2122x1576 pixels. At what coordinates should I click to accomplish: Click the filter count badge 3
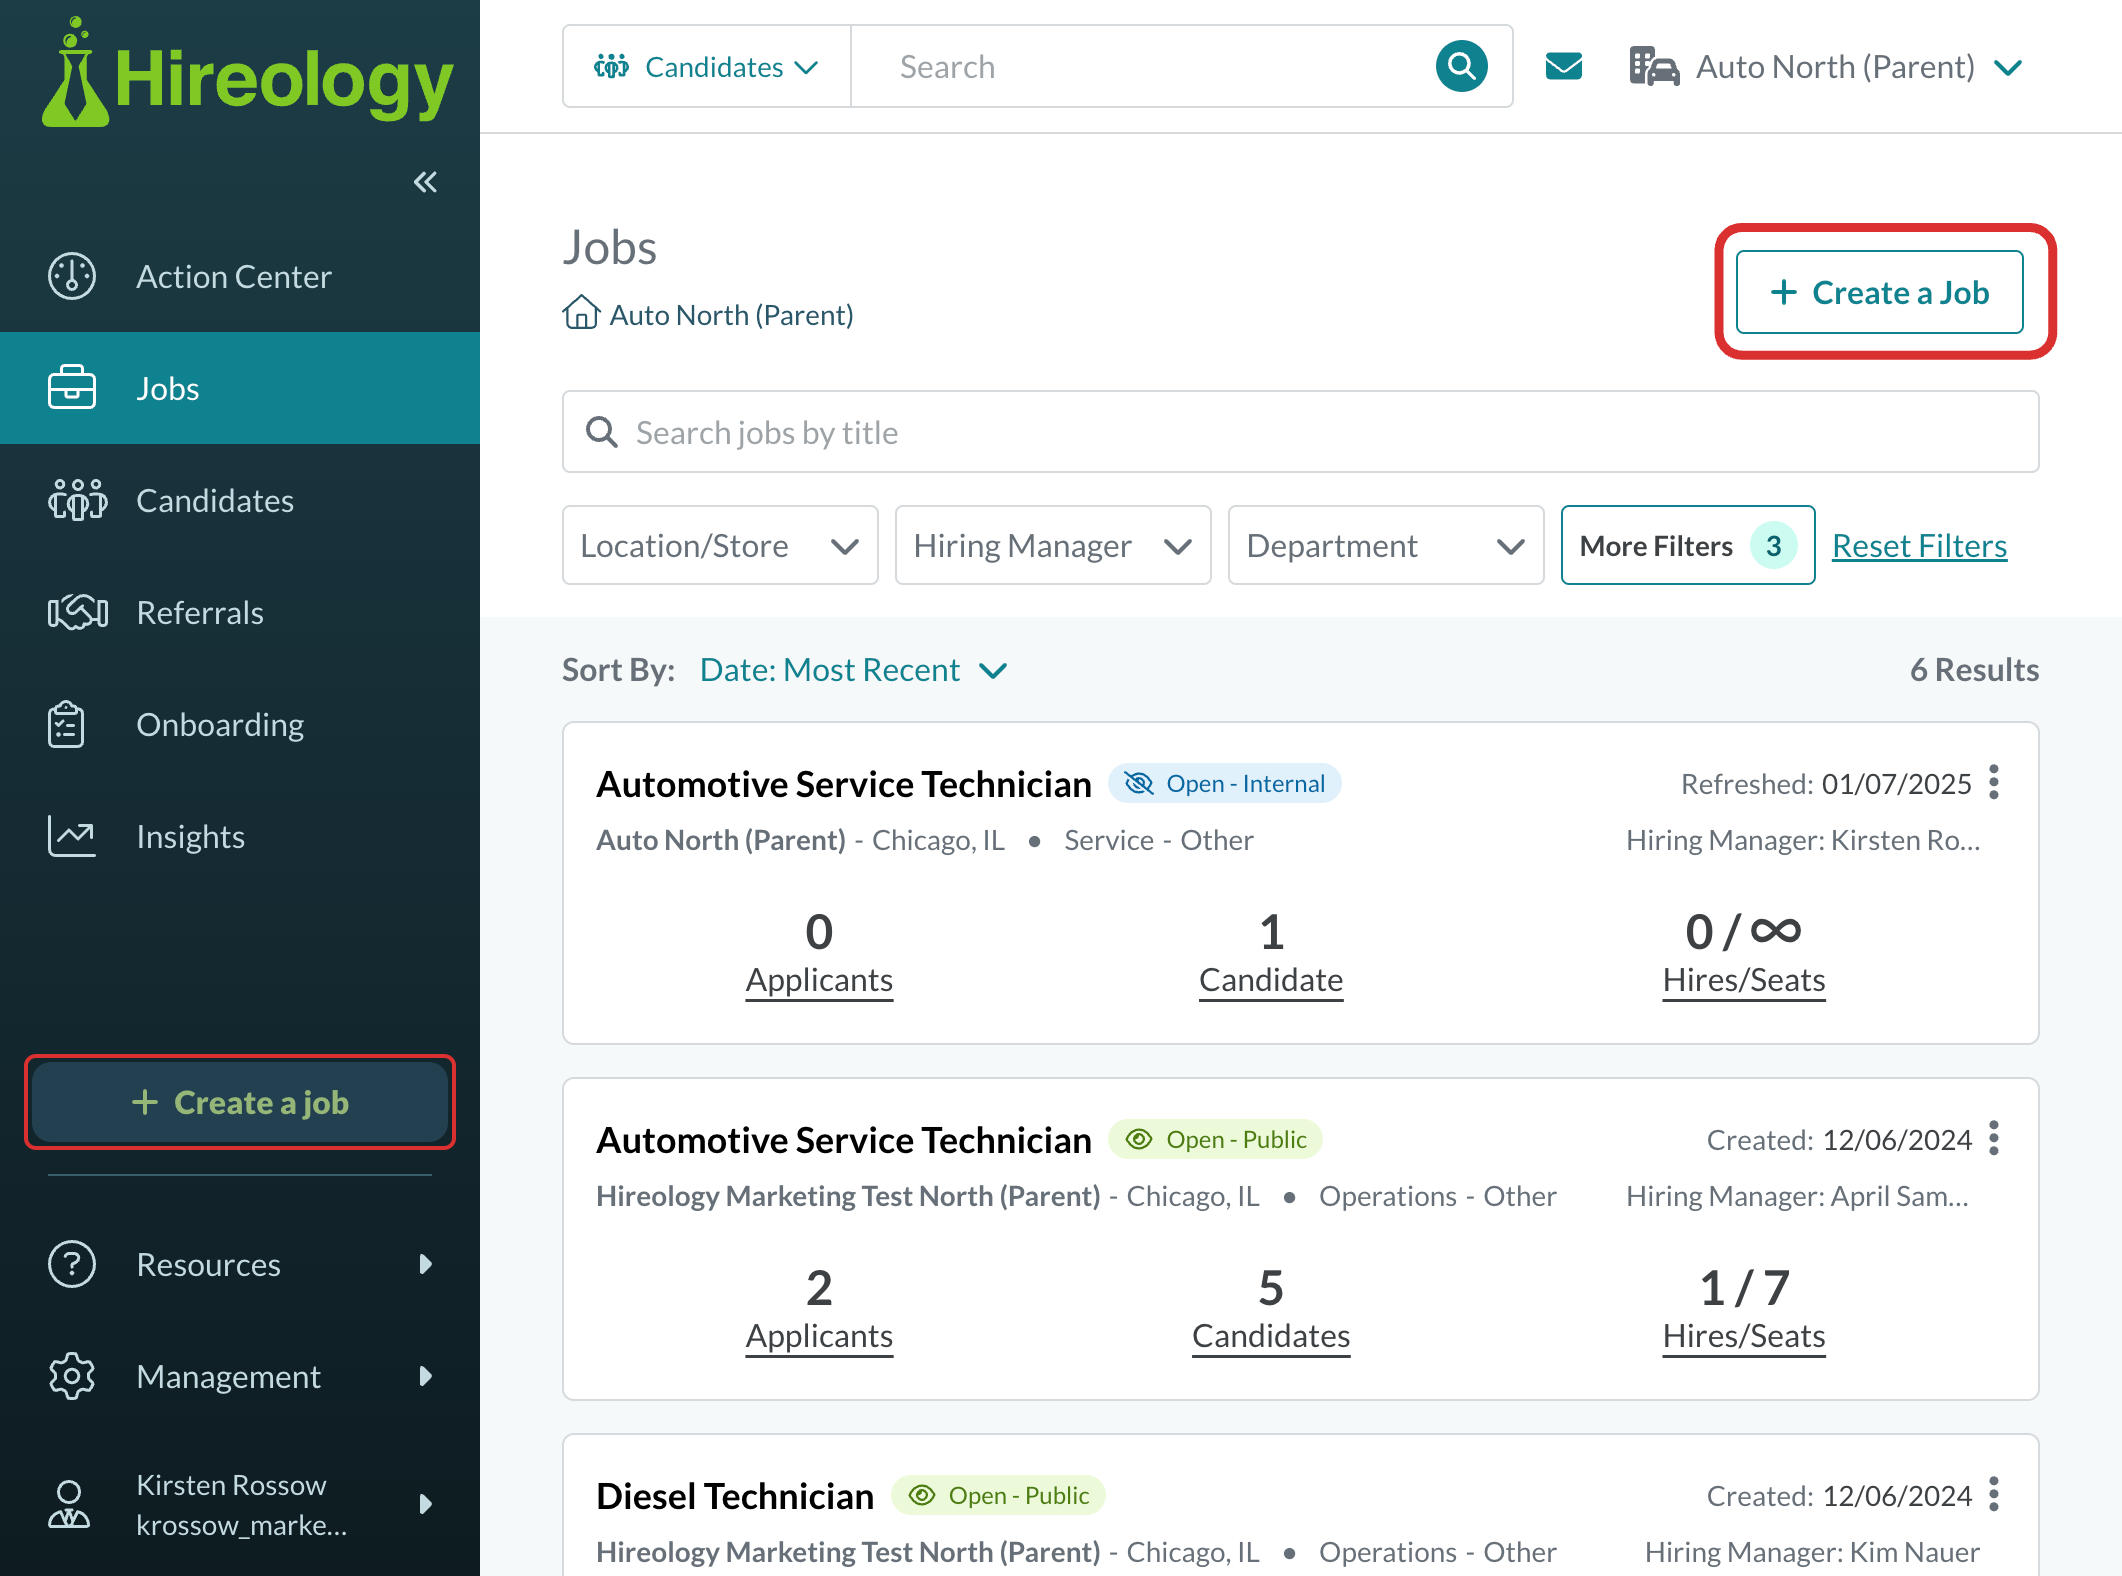1773,546
